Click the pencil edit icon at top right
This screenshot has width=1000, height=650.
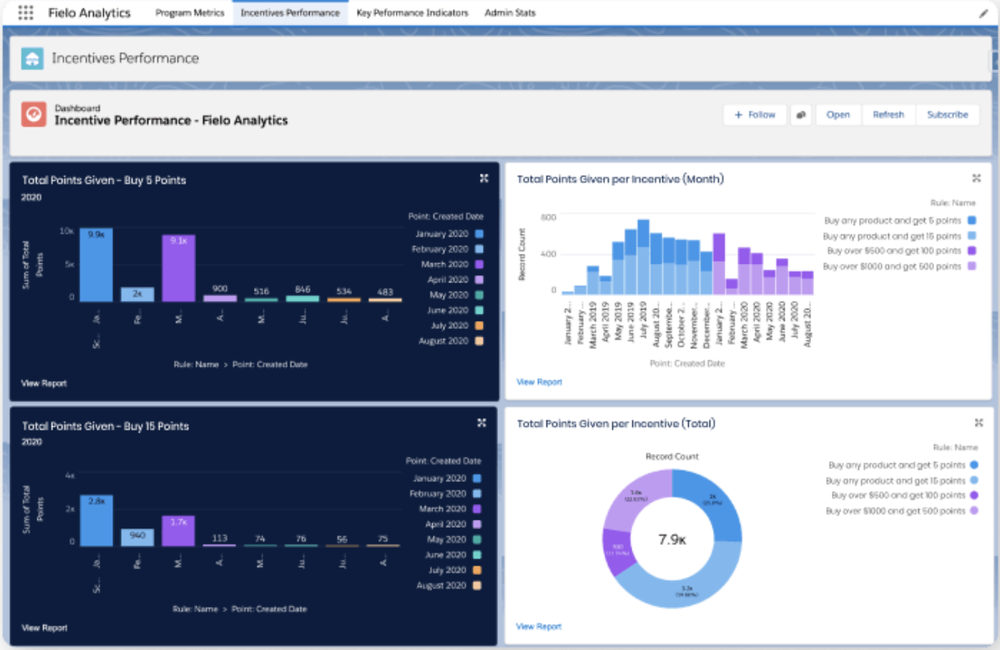(983, 13)
